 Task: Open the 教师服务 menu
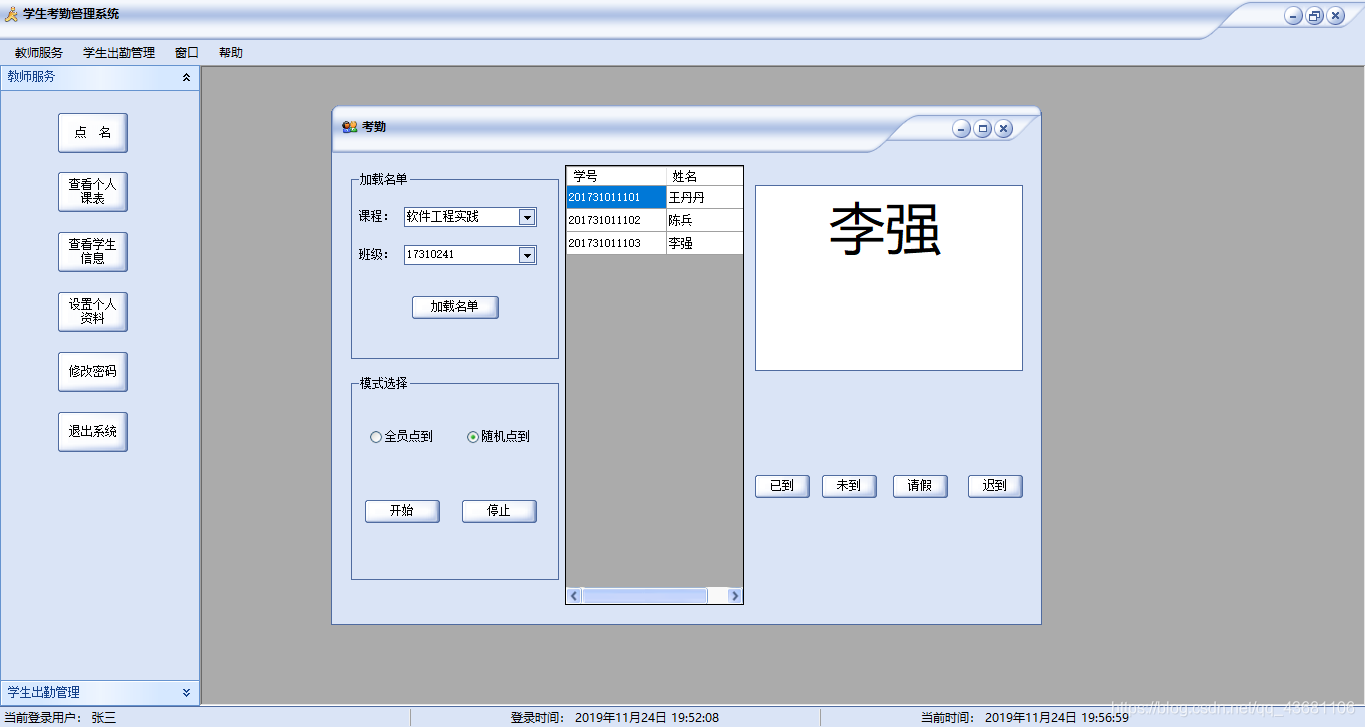tap(39, 53)
